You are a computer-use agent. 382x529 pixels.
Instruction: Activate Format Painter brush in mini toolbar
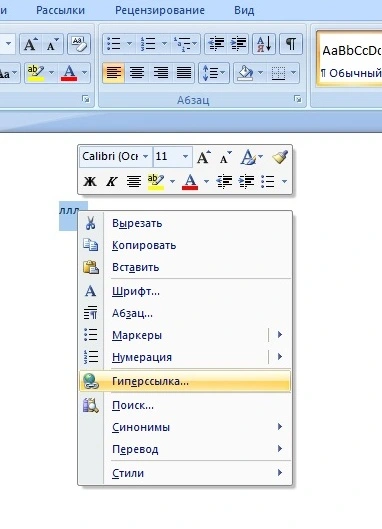[280, 157]
